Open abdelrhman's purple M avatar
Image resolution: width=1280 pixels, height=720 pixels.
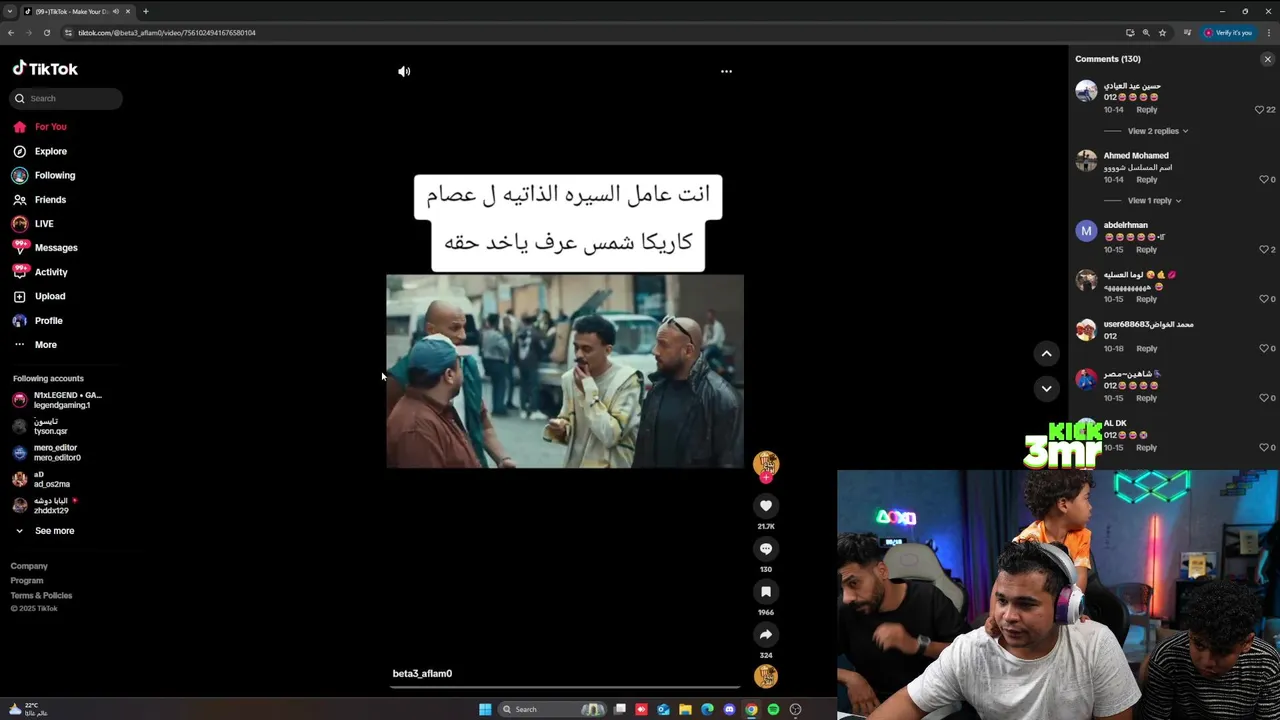tap(1086, 231)
